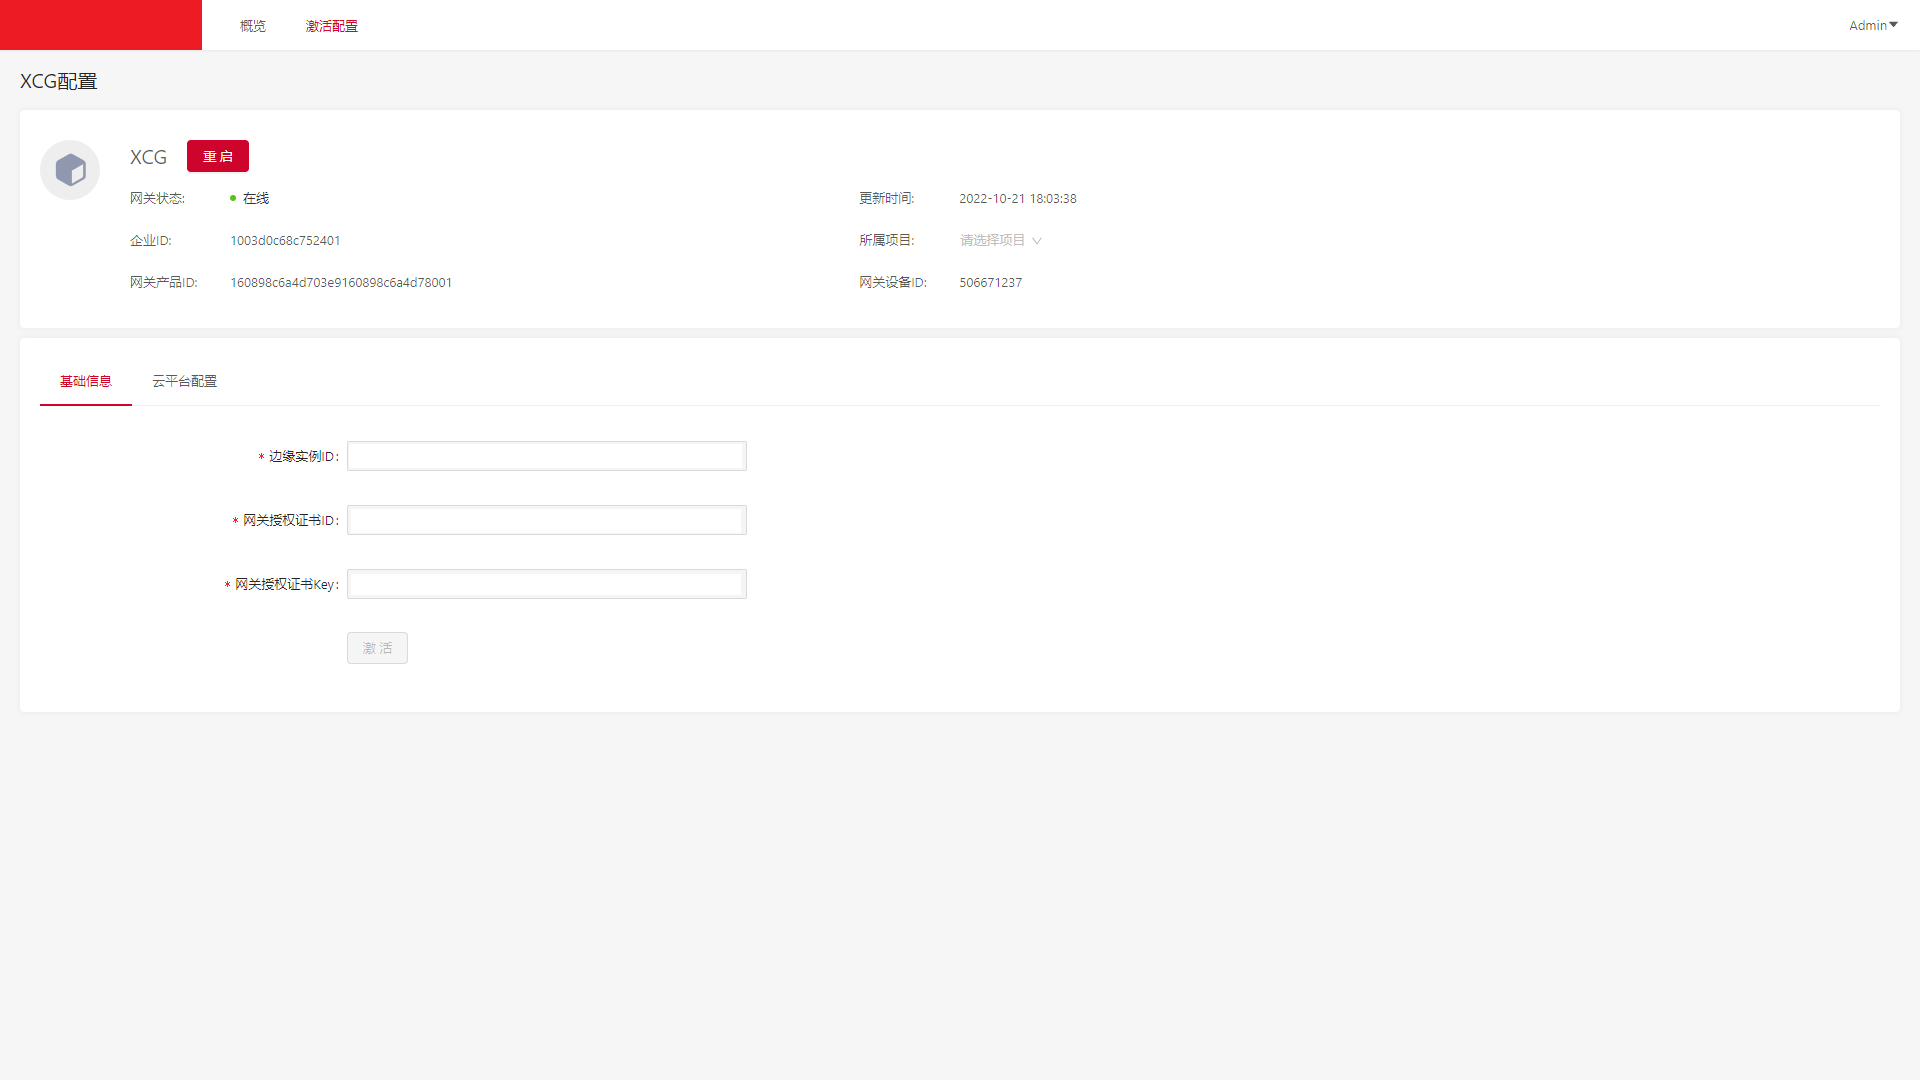Viewport: 1920px width, 1080px height.
Task: Click the green online status dot
Action: point(233,198)
